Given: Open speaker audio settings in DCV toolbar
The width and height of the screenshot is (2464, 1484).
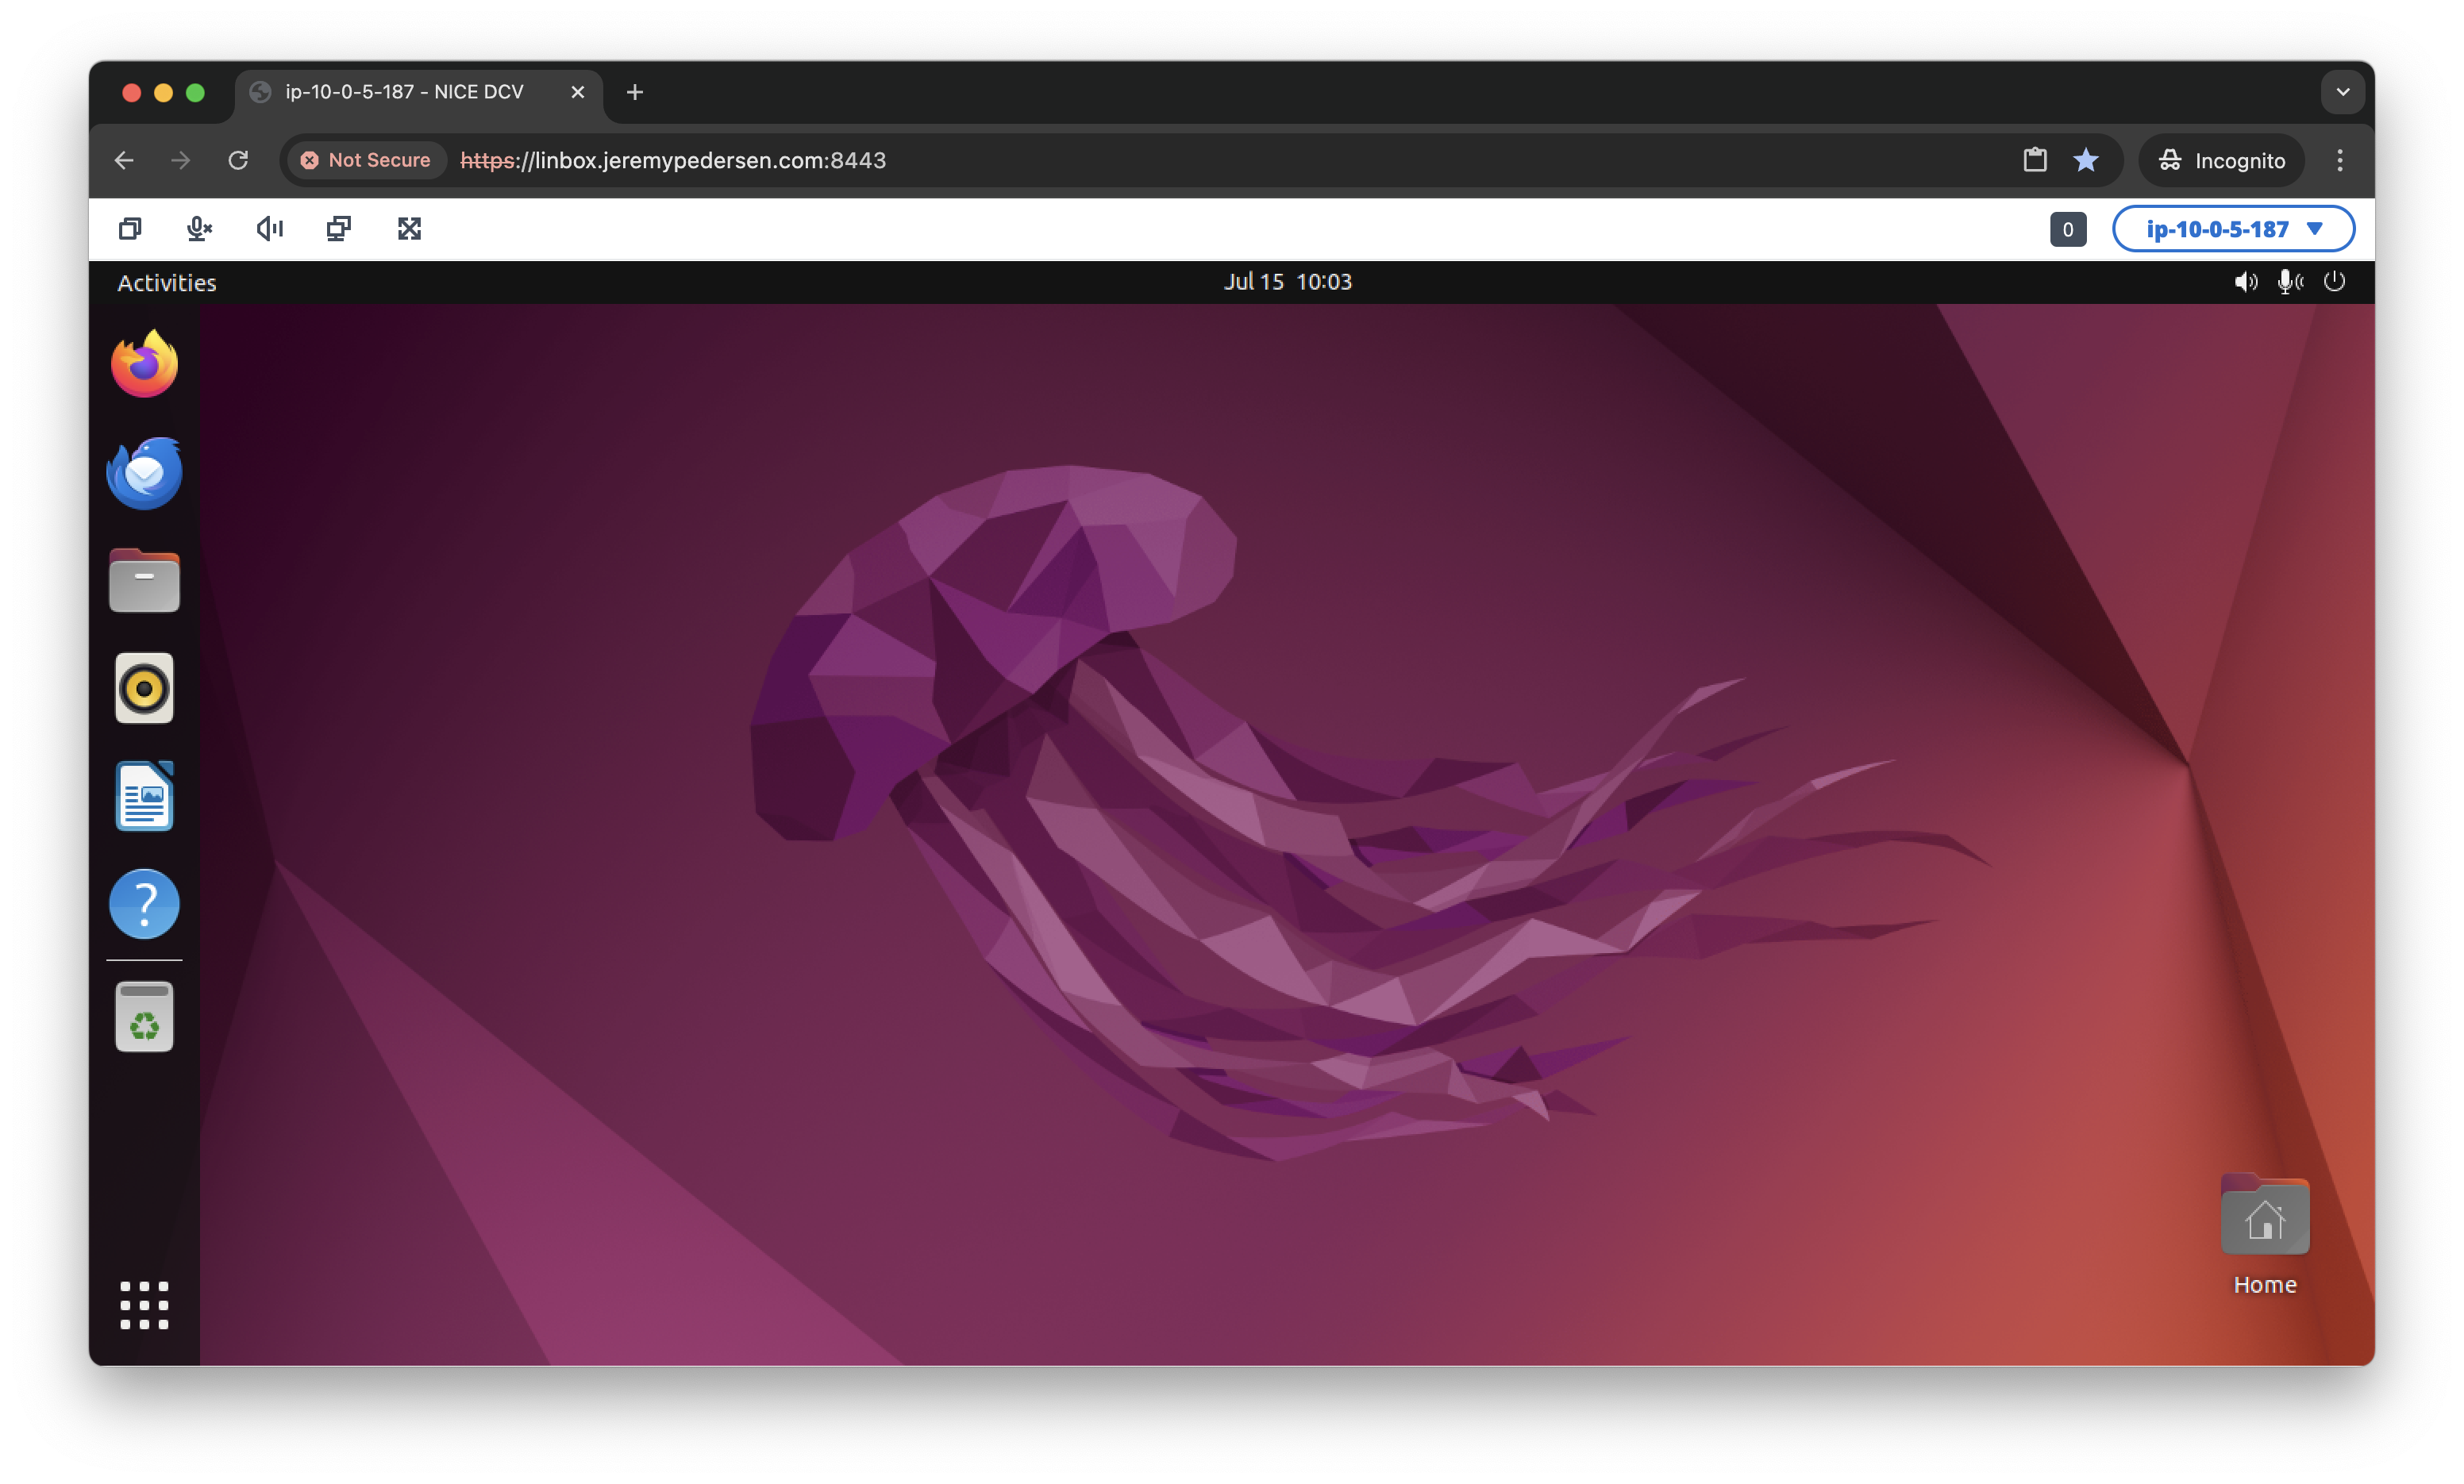Looking at the screenshot, I should pos(269,228).
